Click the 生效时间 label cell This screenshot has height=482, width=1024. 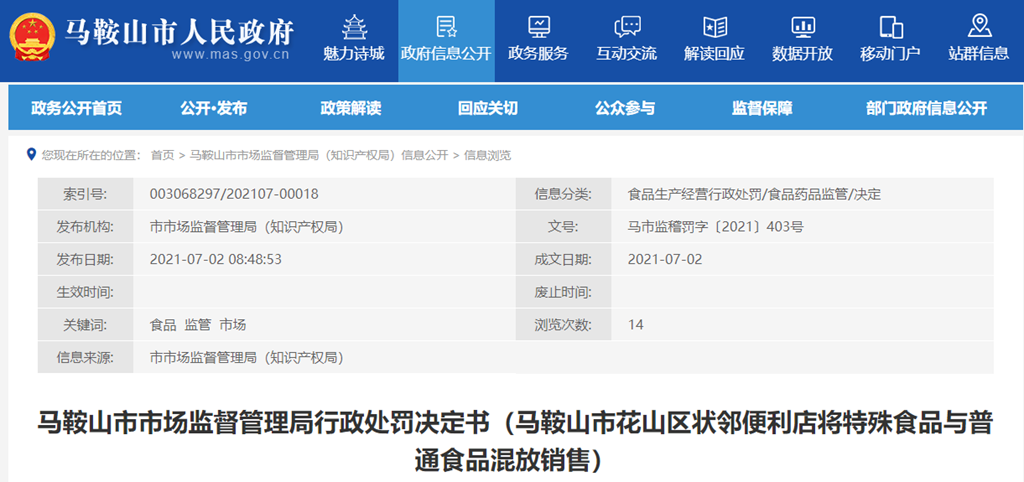[x=86, y=292]
